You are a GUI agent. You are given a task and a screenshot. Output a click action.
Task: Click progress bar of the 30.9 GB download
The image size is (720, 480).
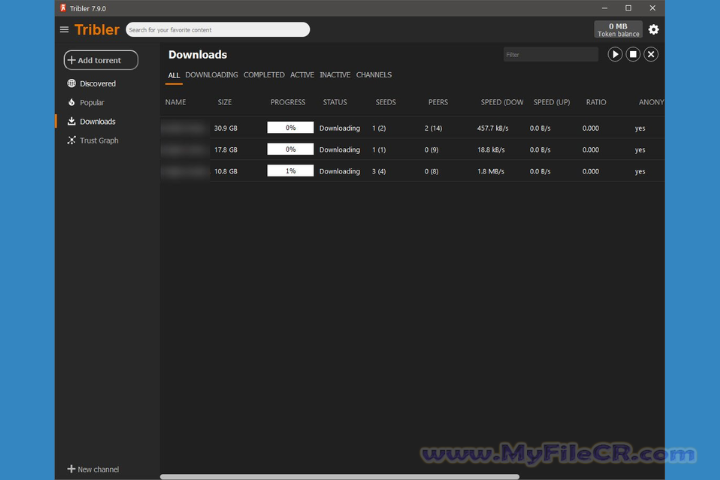point(290,128)
